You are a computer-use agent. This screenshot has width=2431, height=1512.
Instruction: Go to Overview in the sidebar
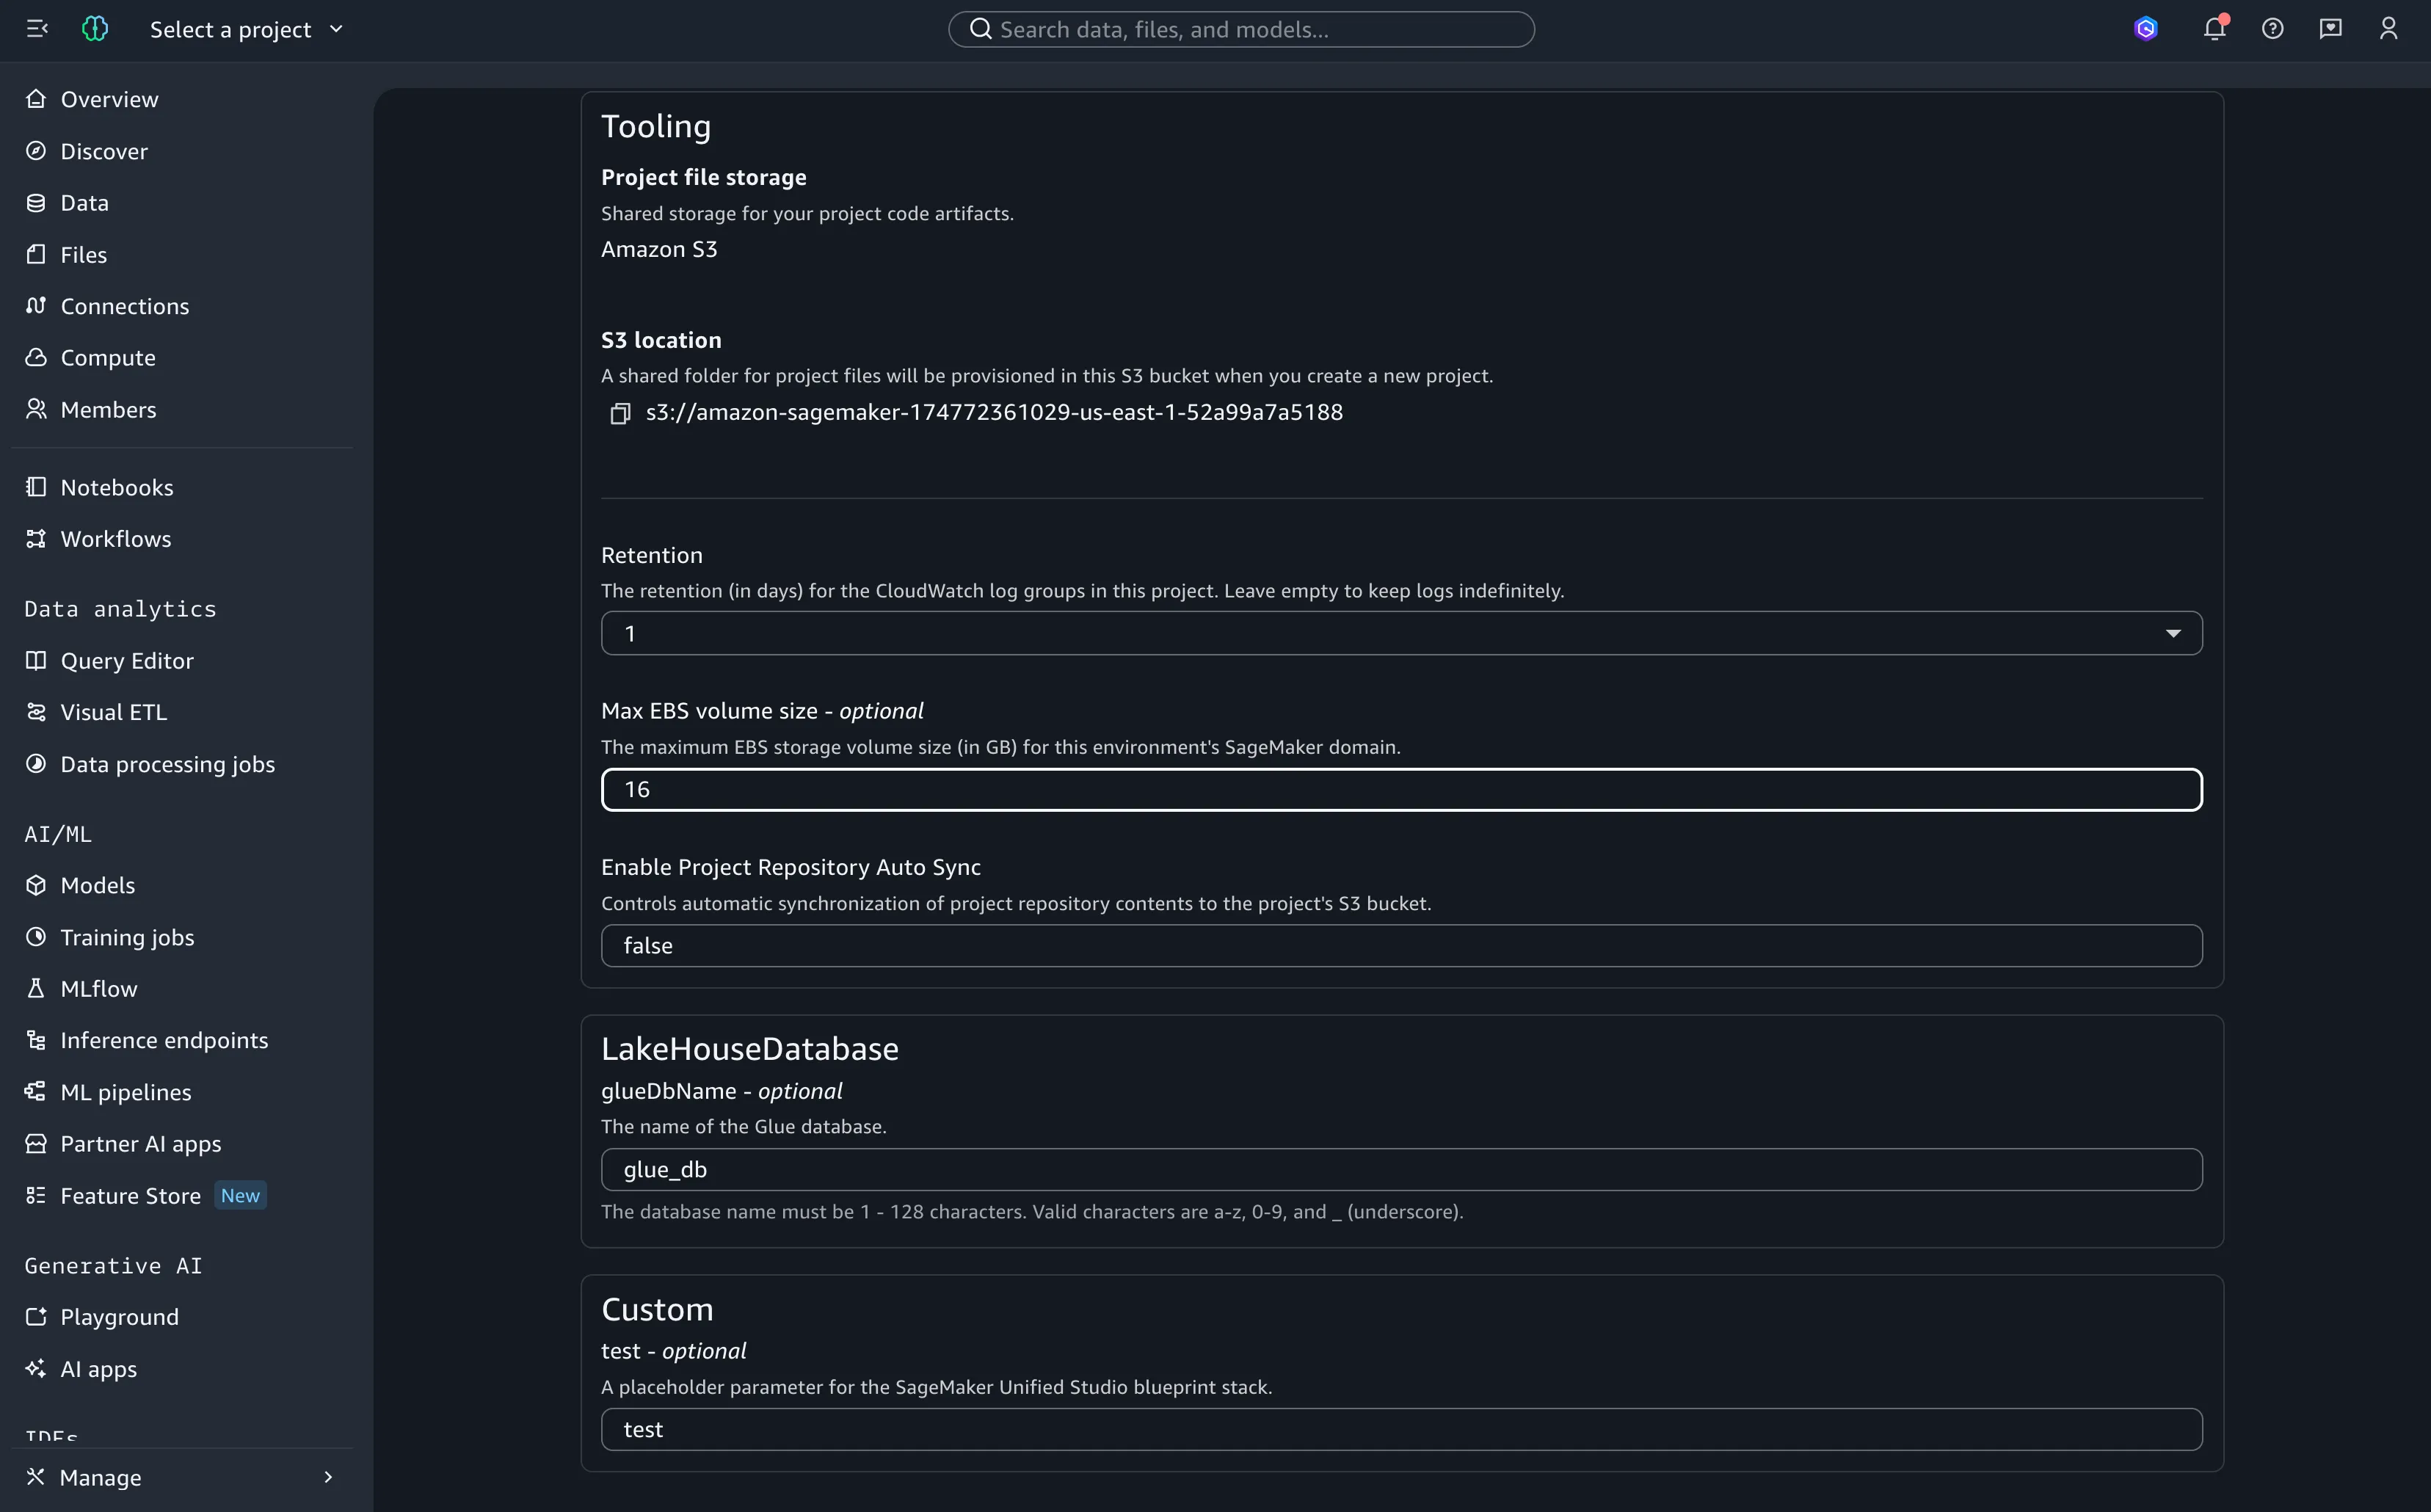(109, 99)
